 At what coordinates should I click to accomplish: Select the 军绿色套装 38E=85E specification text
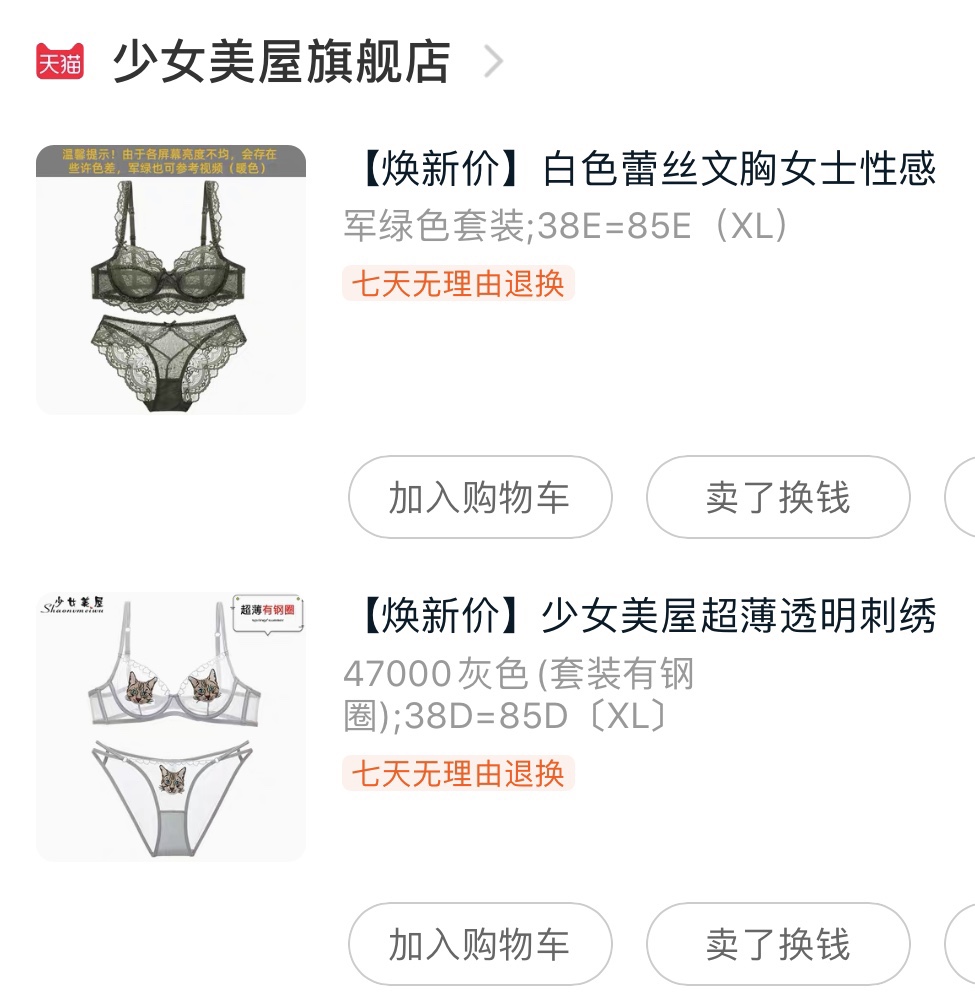(566, 226)
